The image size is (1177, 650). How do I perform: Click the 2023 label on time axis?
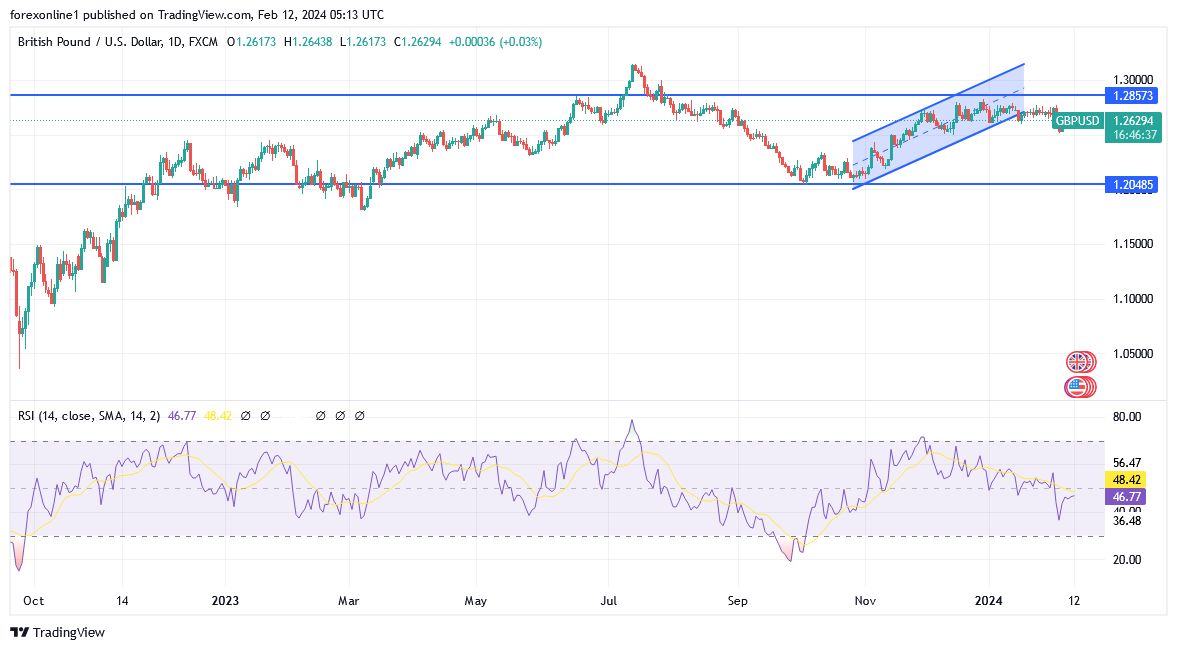pyautogui.click(x=225, y=601)
